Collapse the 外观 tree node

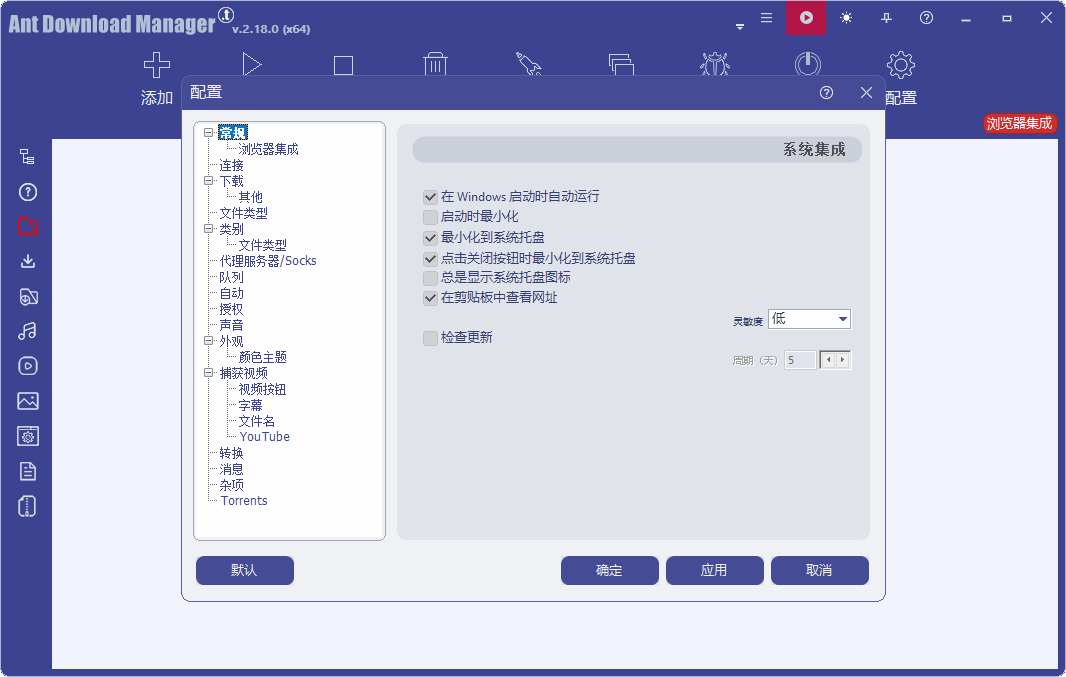point(209,341)
